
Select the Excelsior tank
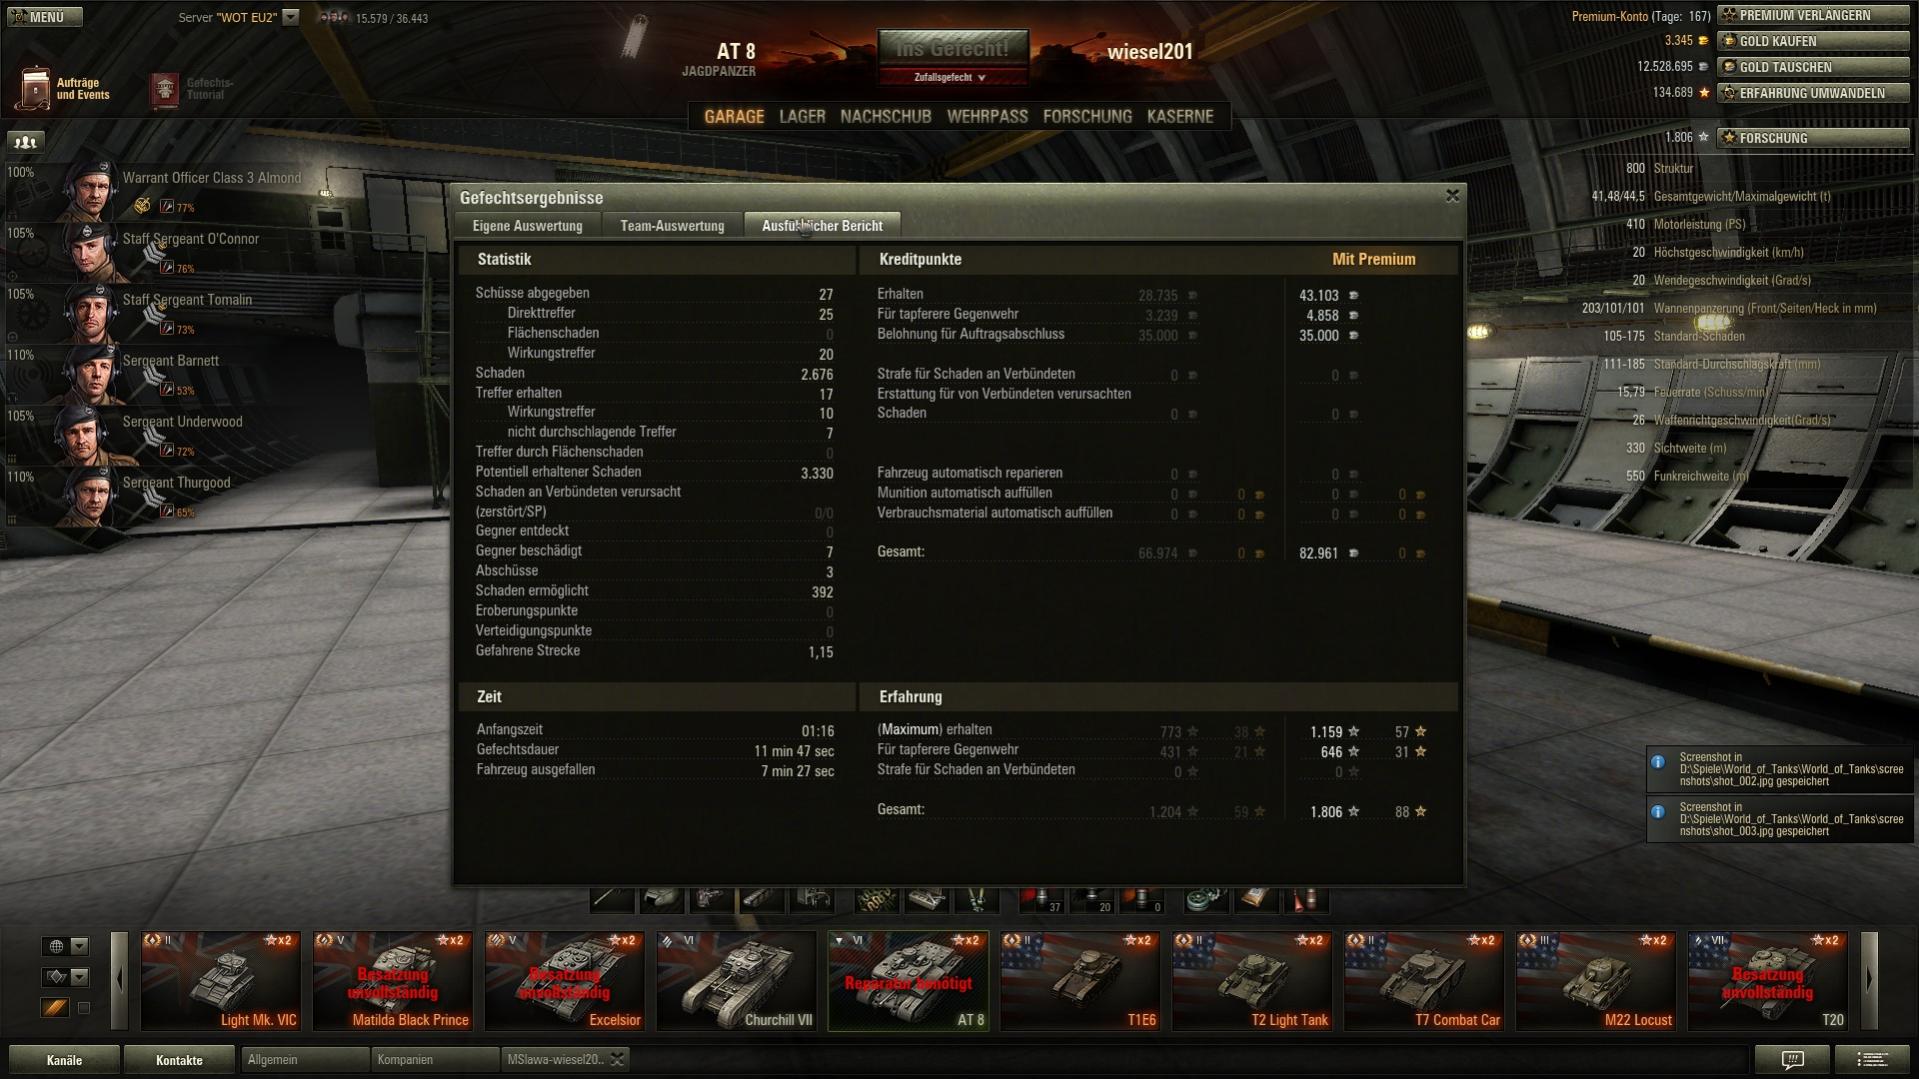tap(565, 980)
